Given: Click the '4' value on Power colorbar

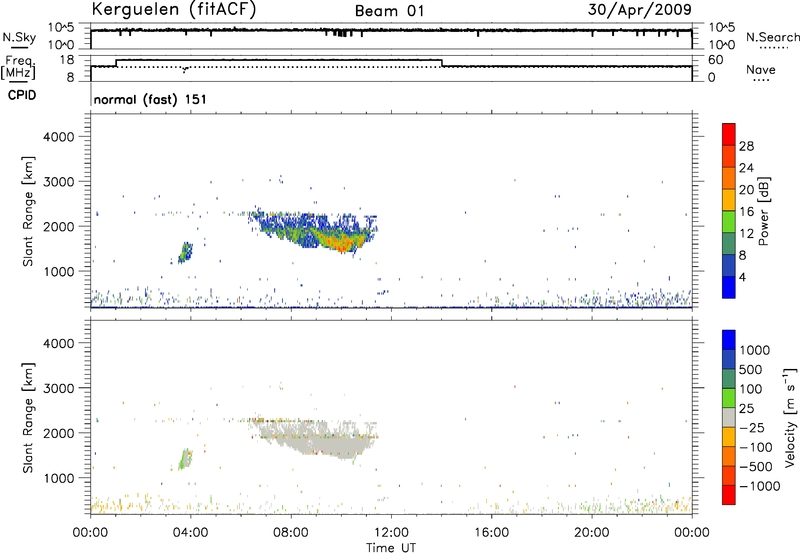Looking at the screenshot, I should pyautogui.click(x=742, y=277).
